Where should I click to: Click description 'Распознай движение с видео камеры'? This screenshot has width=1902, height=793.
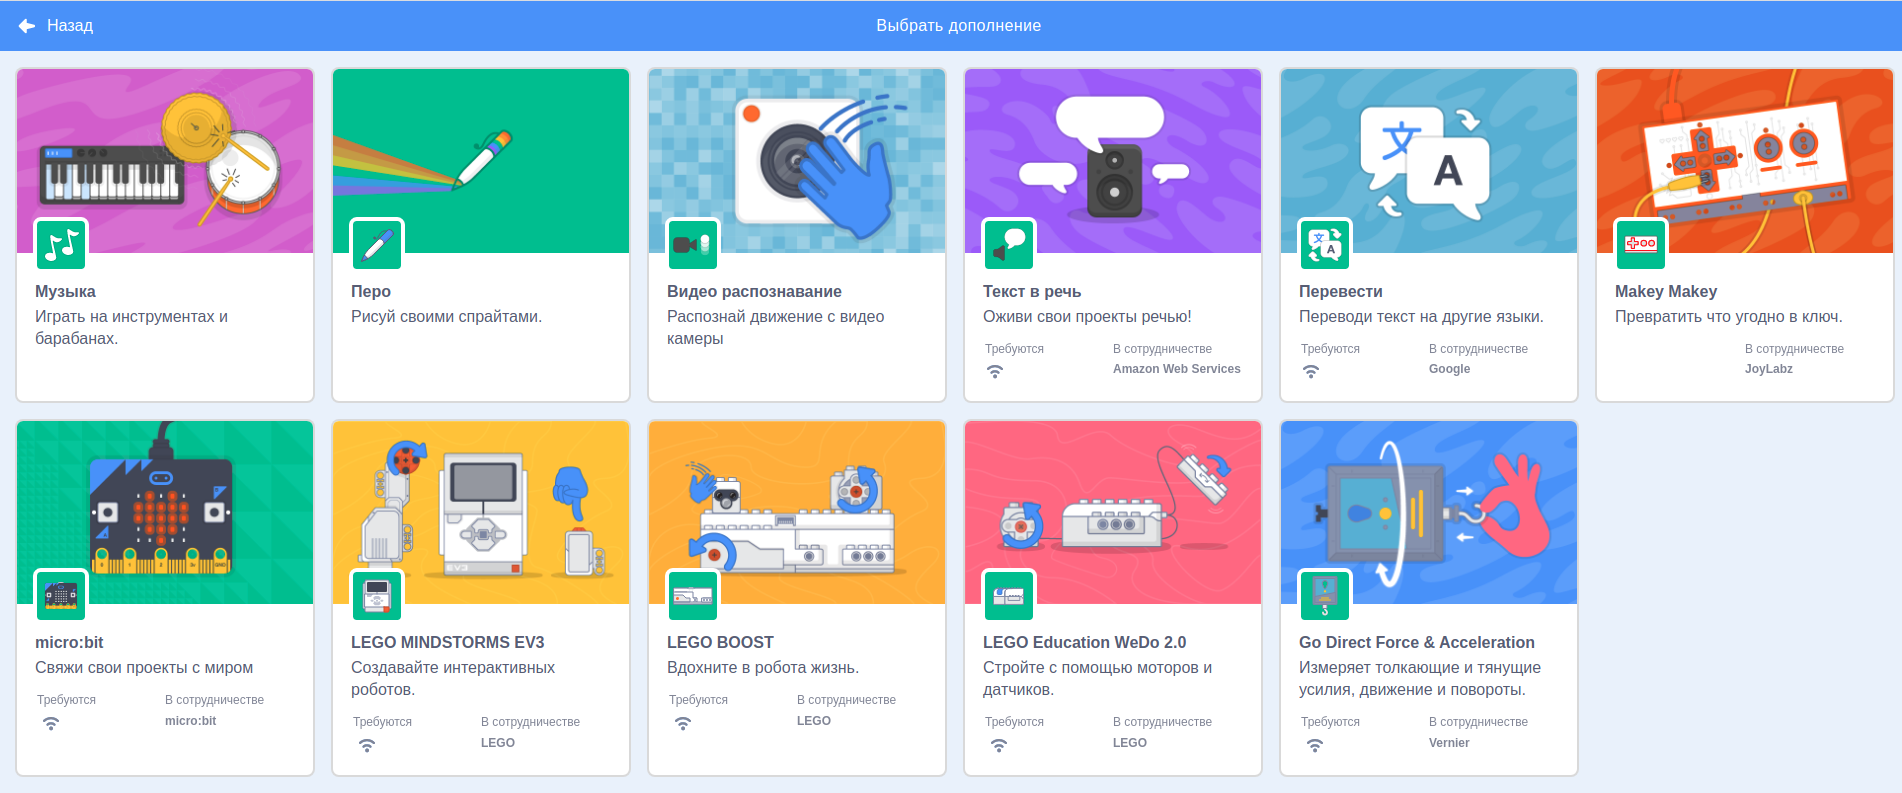point(776,327)
